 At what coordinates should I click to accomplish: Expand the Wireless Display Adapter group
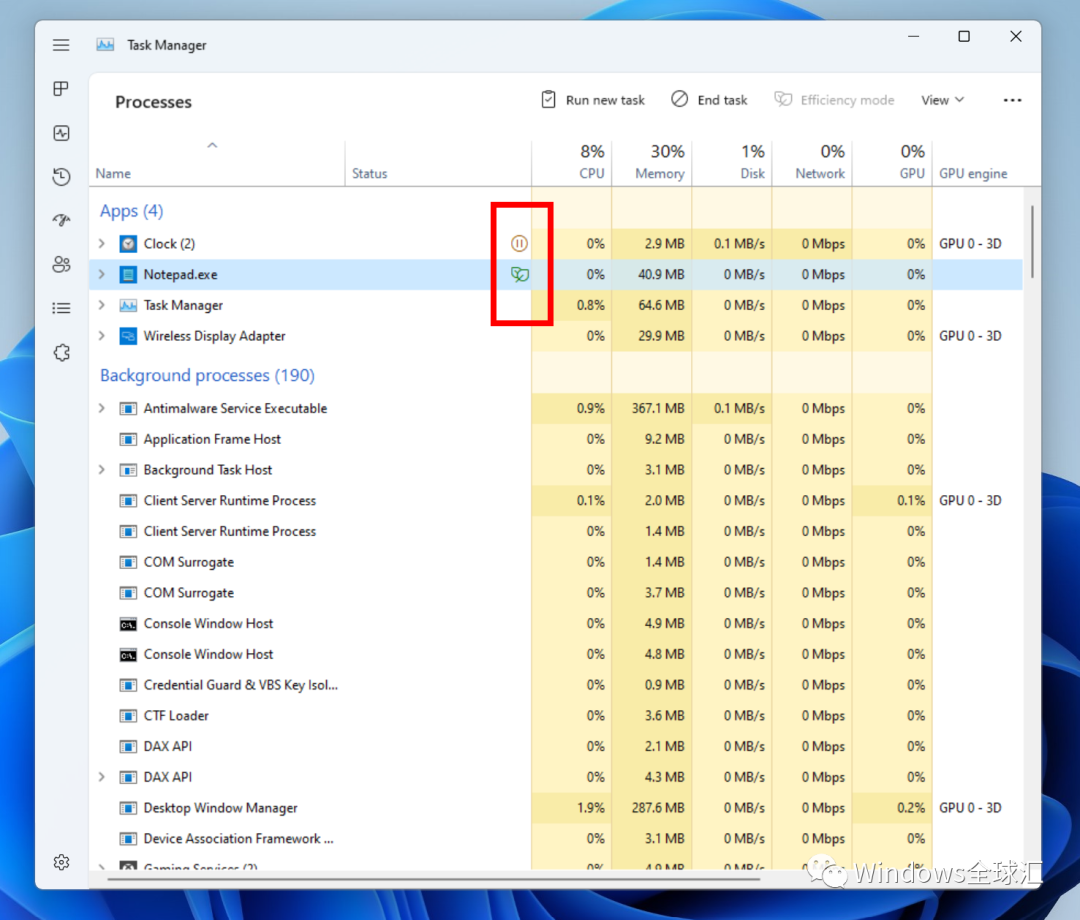click(102, 336)
